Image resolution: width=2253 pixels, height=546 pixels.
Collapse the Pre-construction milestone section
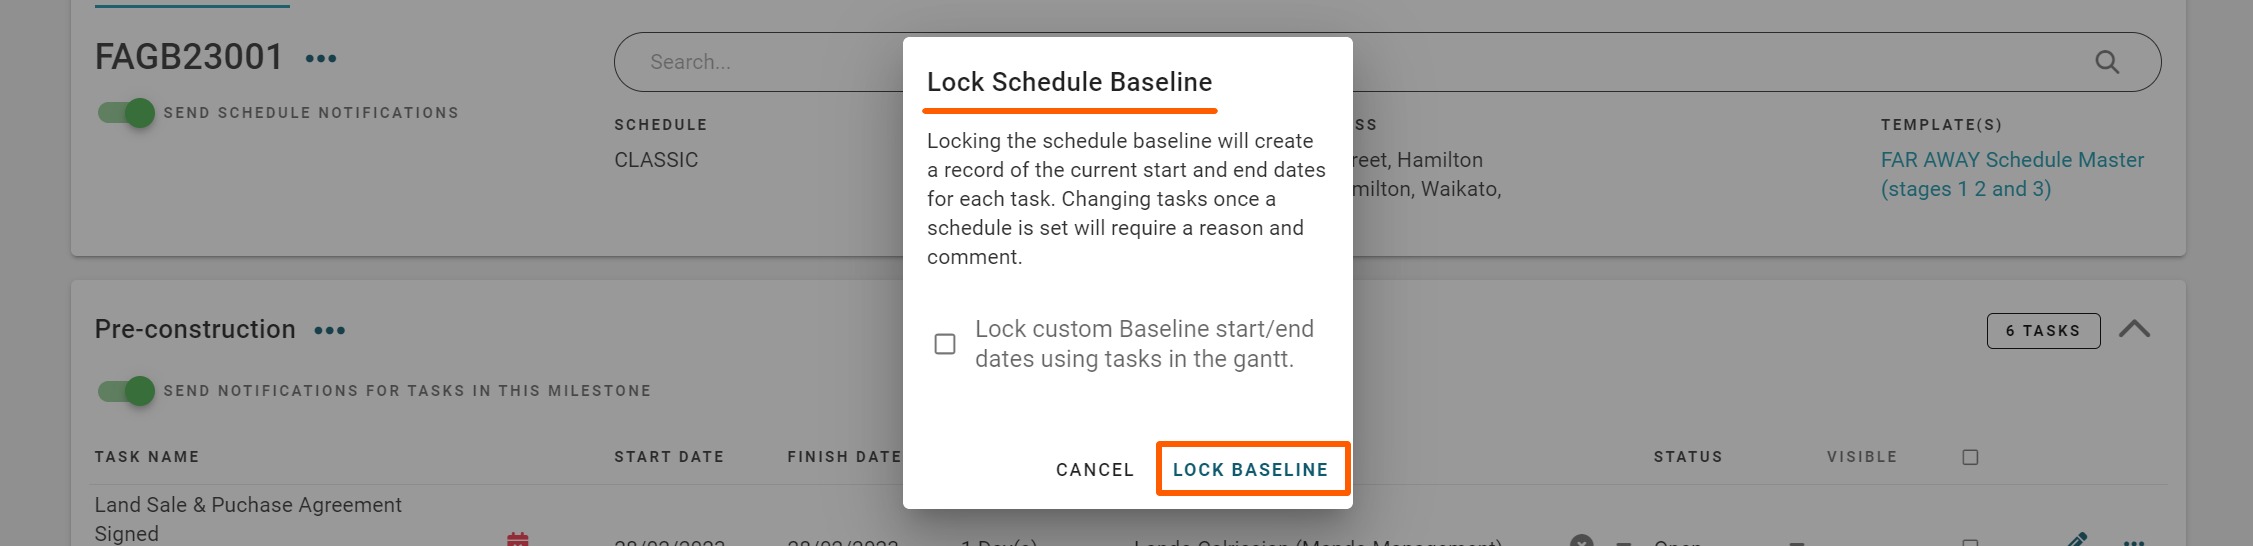coord(2134,329)
